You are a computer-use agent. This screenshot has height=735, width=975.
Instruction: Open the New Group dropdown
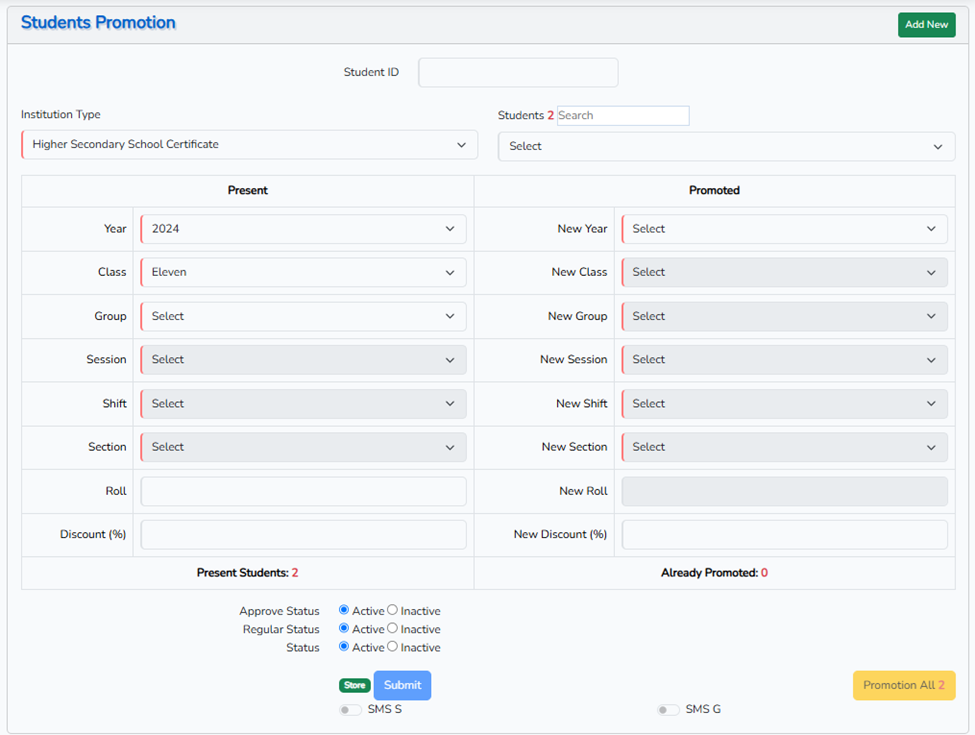click(x=784, y=316)
